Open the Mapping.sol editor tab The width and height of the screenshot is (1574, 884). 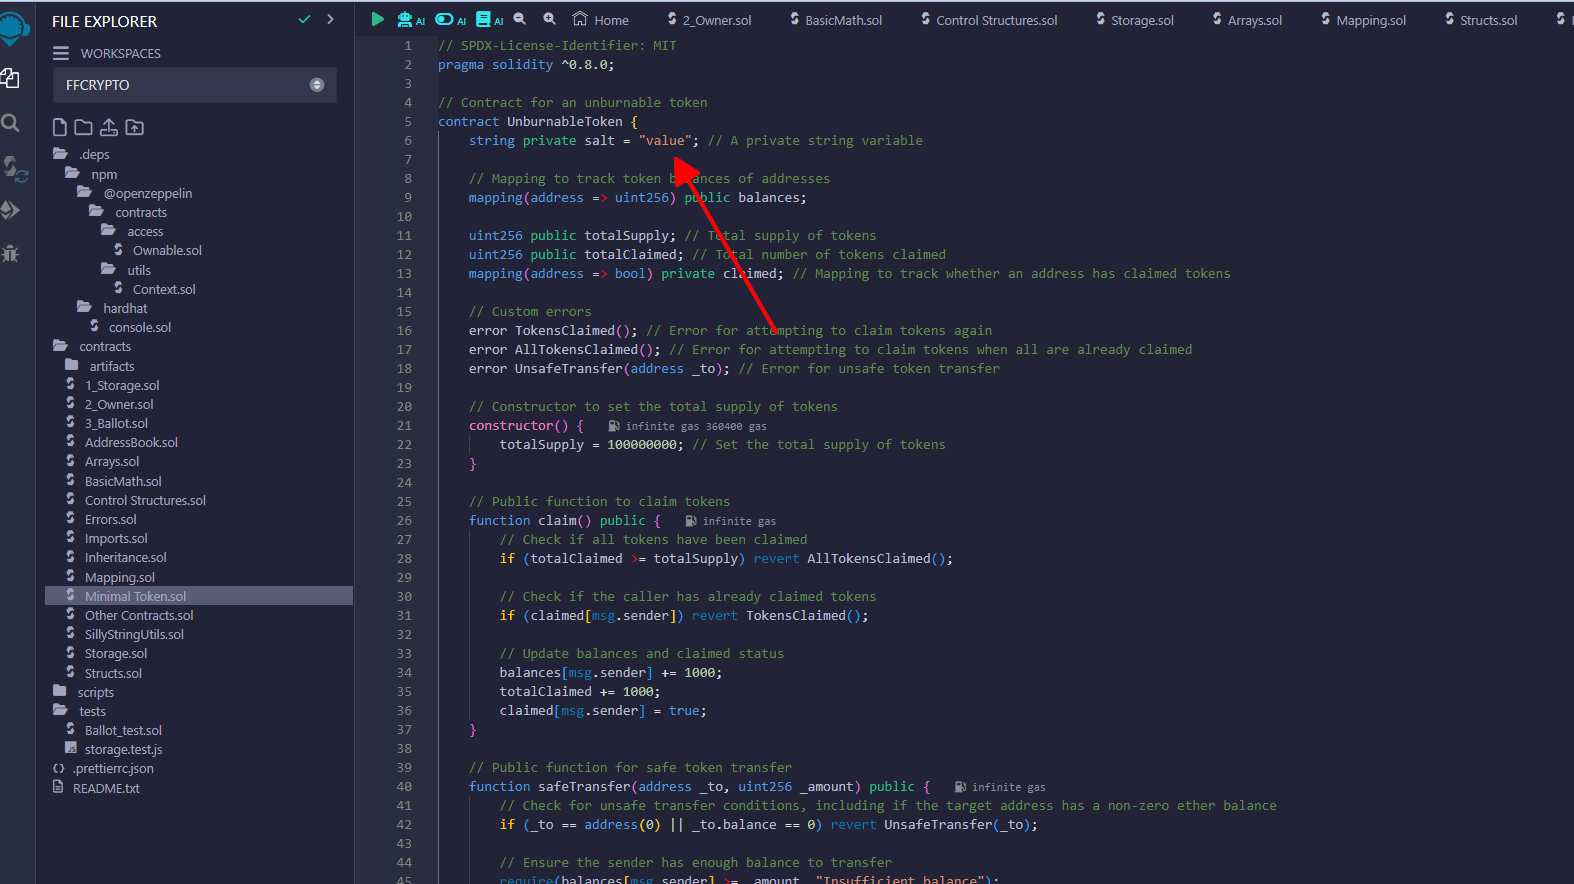(x=1363, y=19)
